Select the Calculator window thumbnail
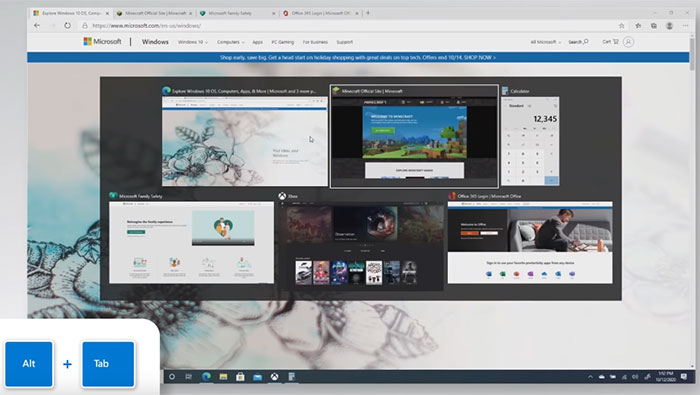Image resolution: width=700 pixels, height=395 pixels. point(530,137)
